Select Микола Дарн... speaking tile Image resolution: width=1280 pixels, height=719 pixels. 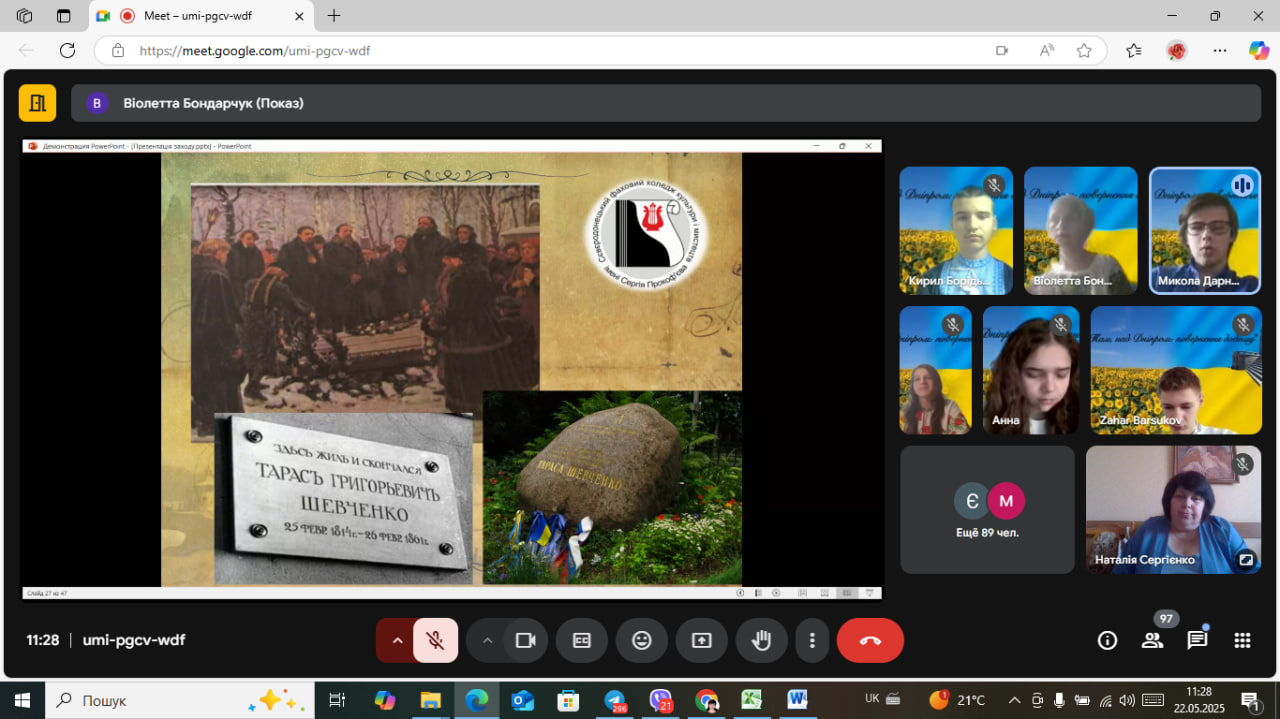(x=1205, y=230)
